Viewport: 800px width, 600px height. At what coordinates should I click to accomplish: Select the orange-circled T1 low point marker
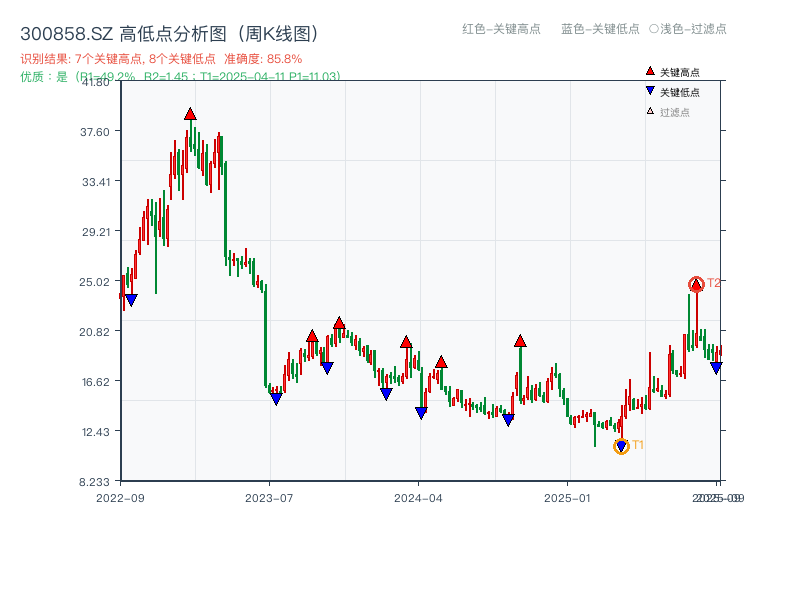click(x=621, y=445)
